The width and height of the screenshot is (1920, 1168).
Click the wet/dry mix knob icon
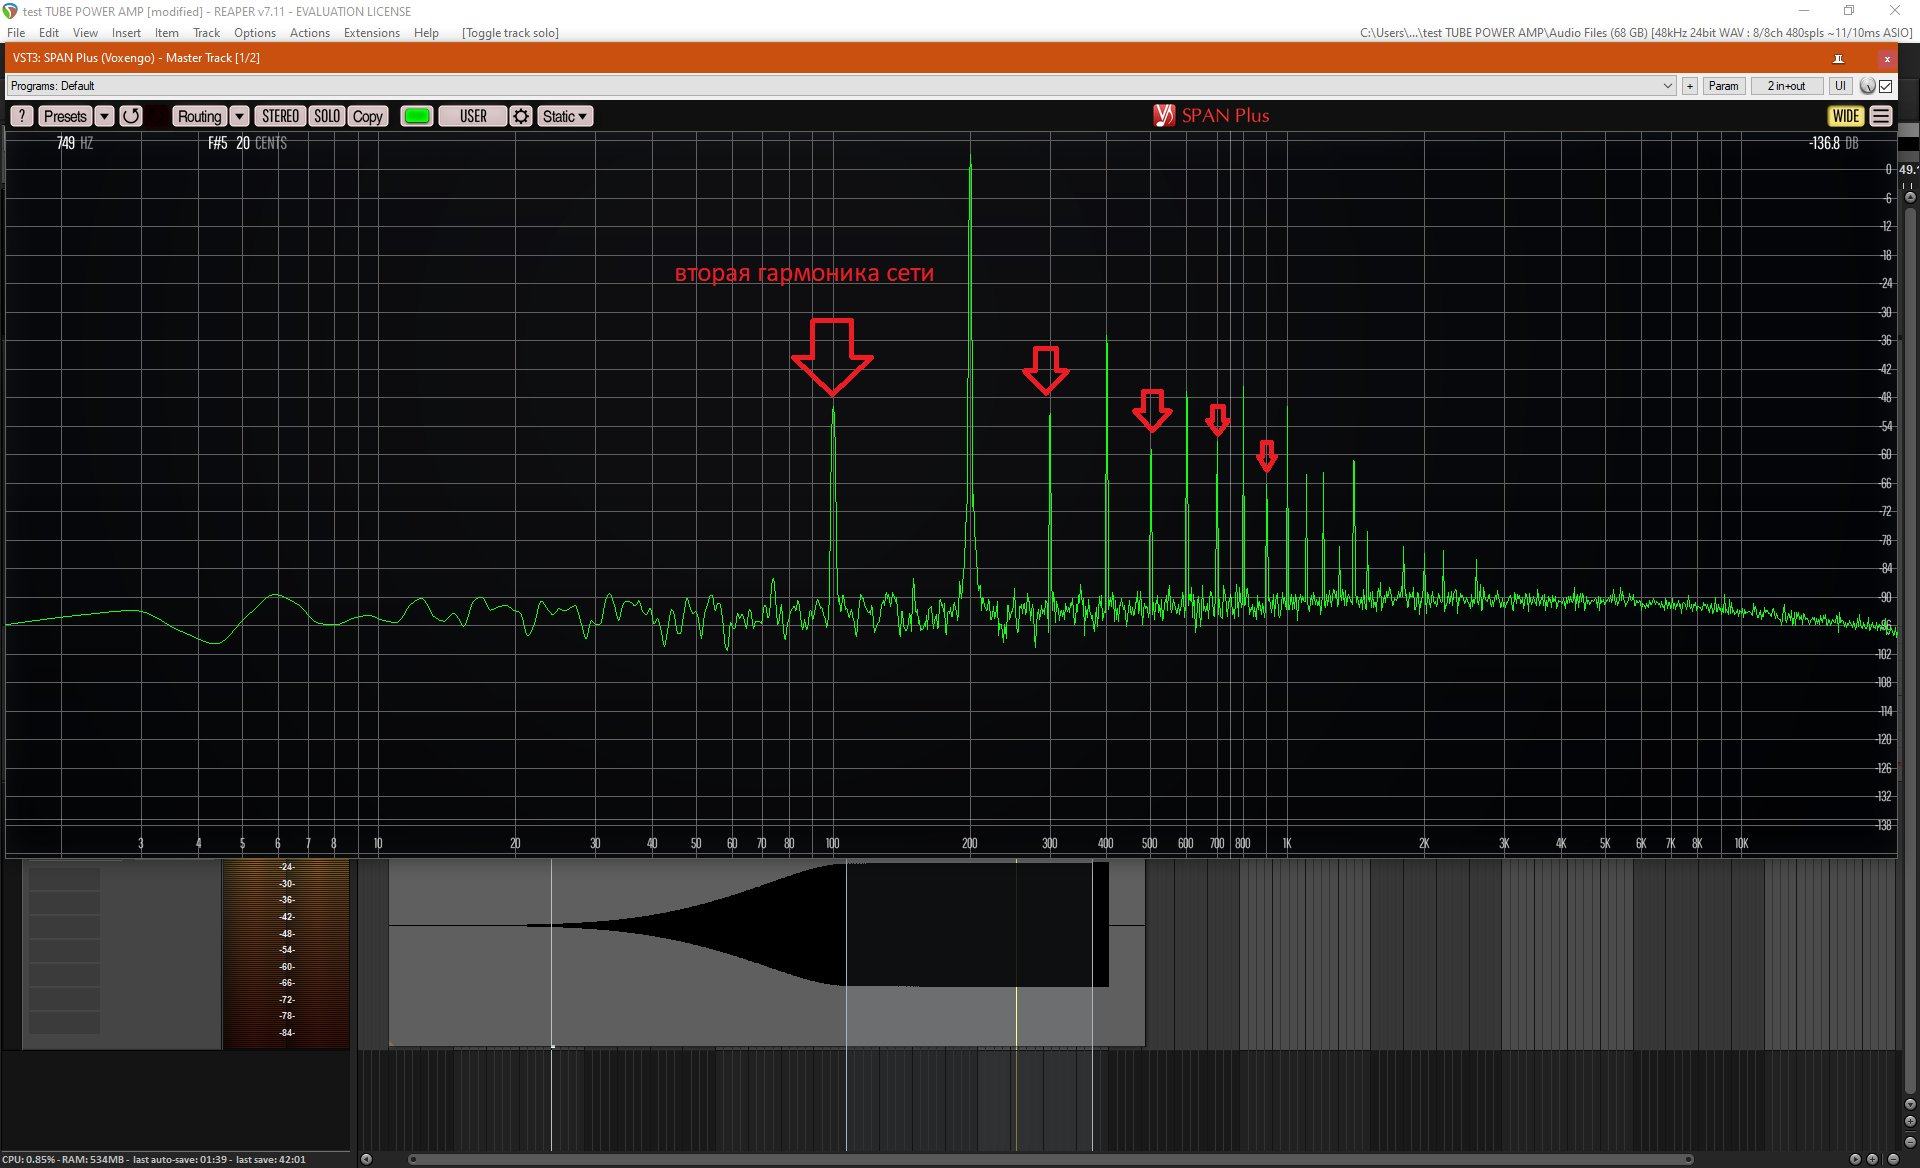point(1866,86)
